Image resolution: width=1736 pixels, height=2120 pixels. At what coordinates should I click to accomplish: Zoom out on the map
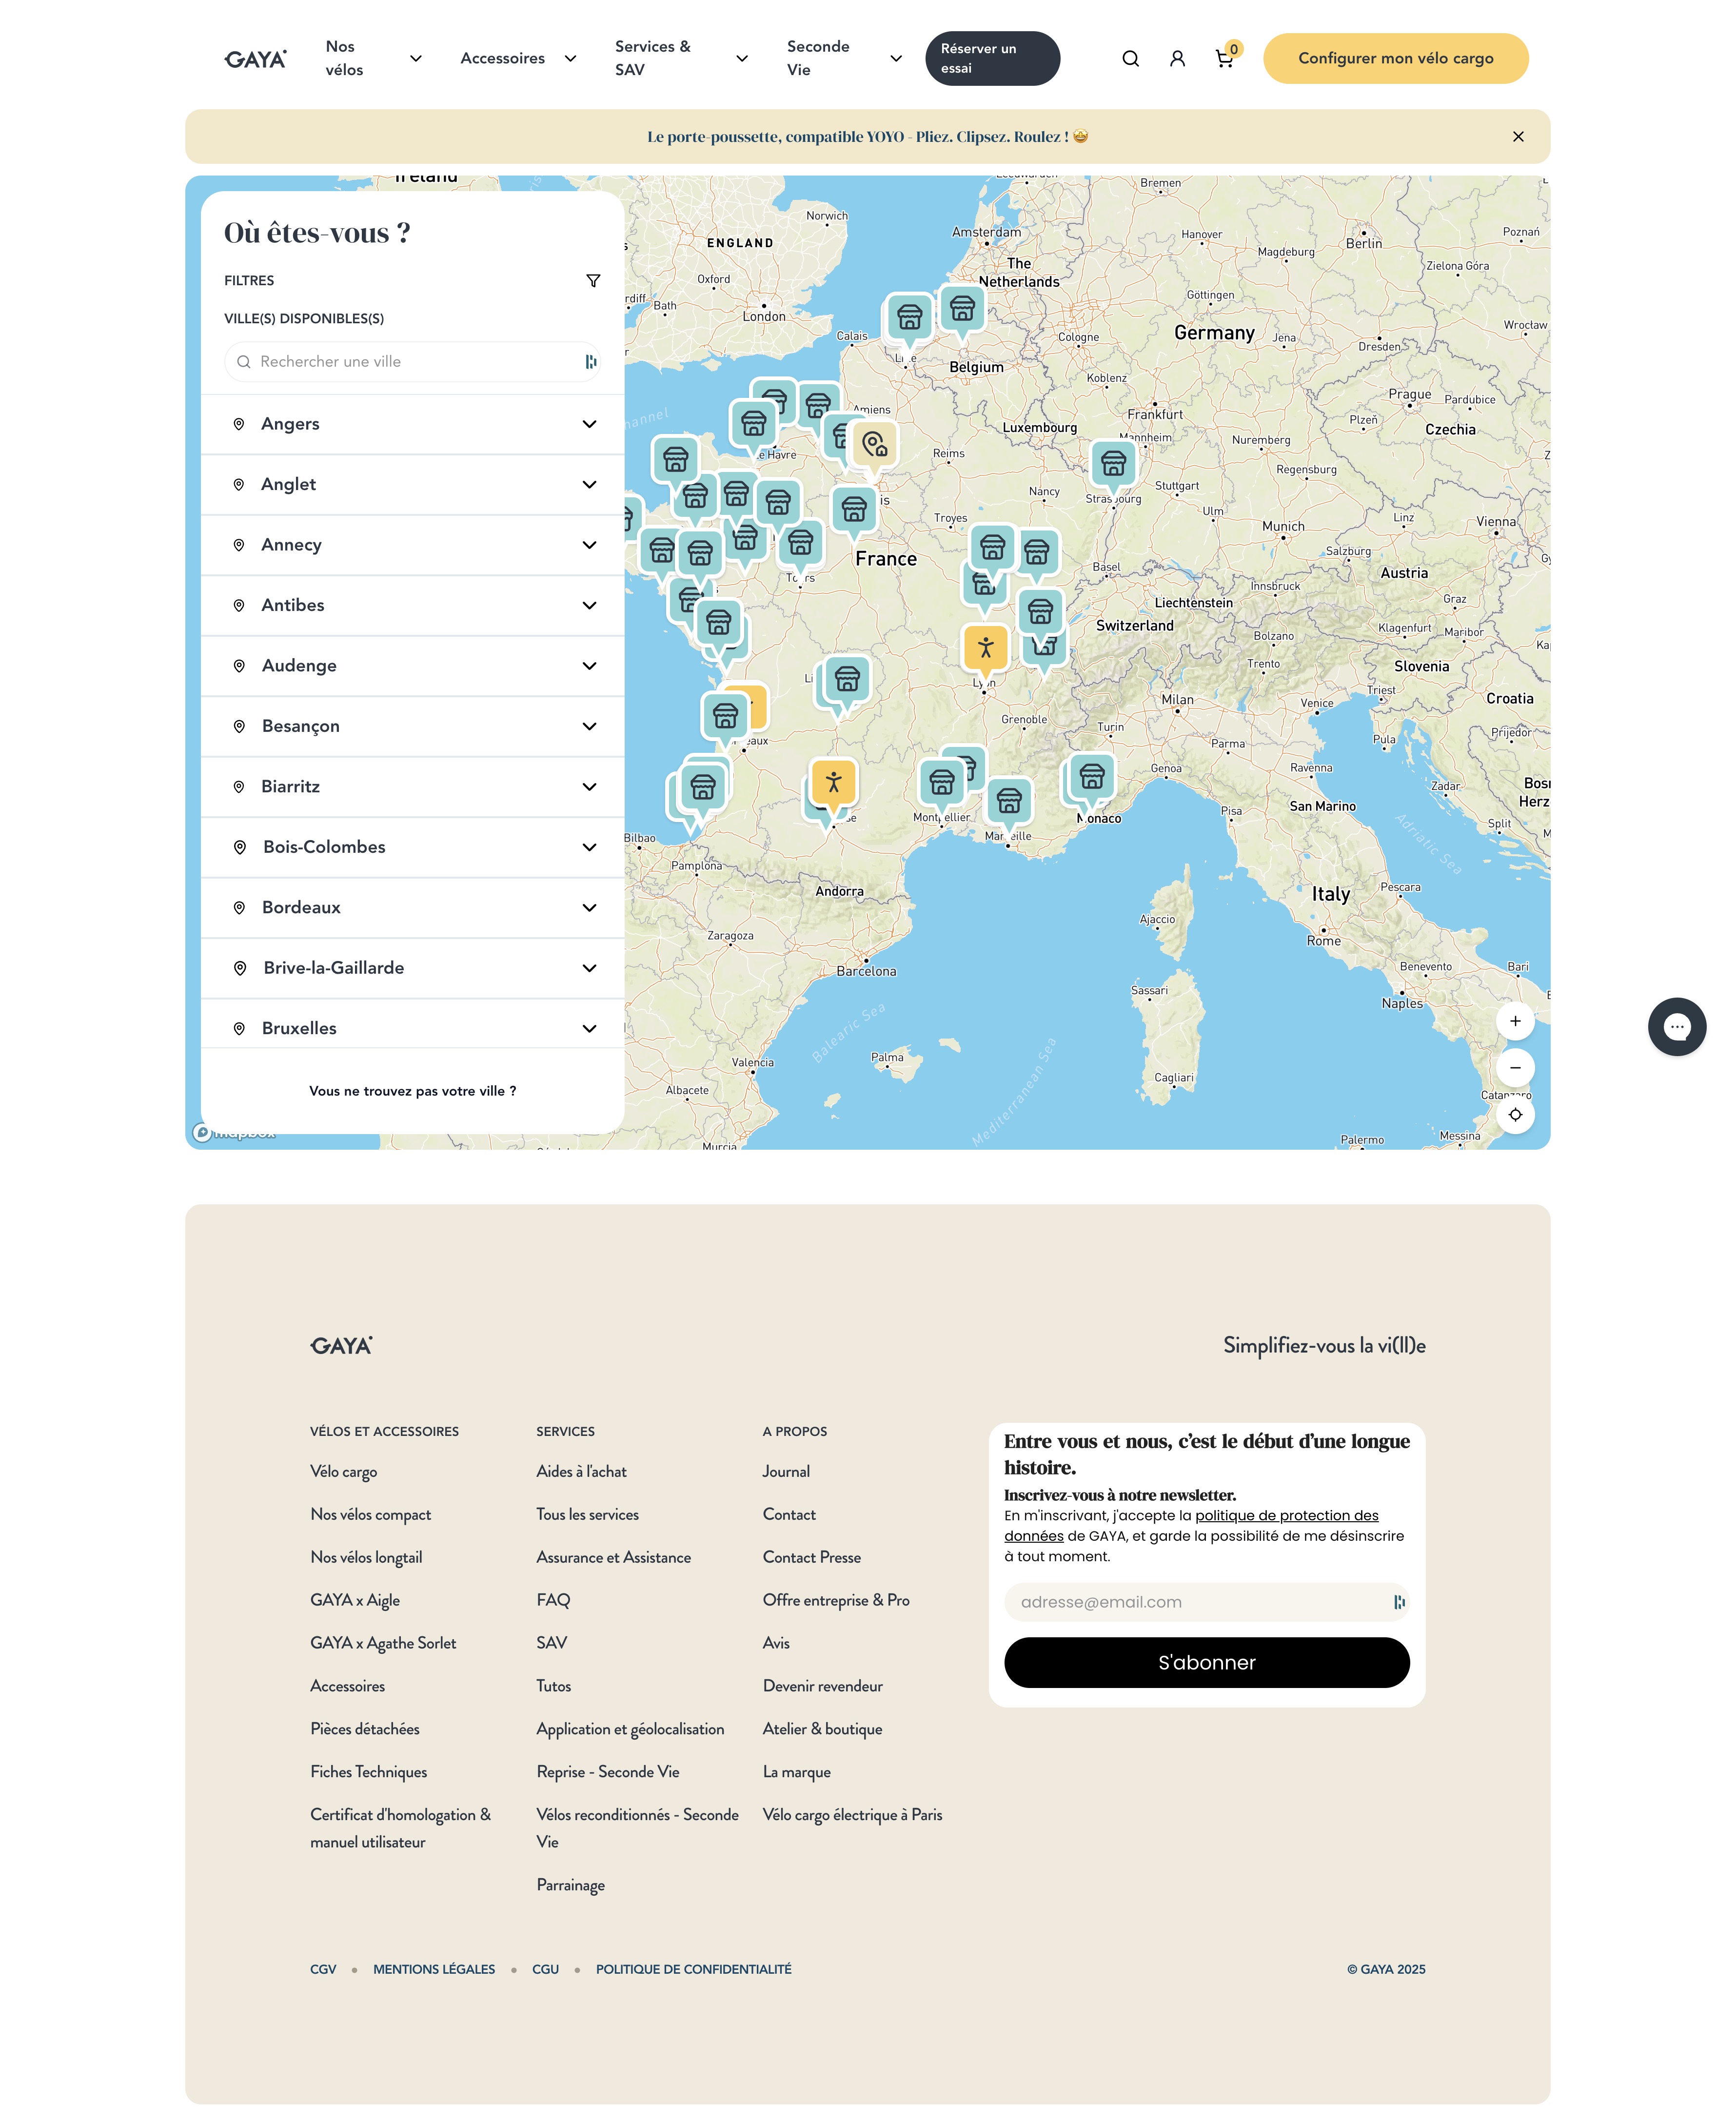(1515, 1068)
